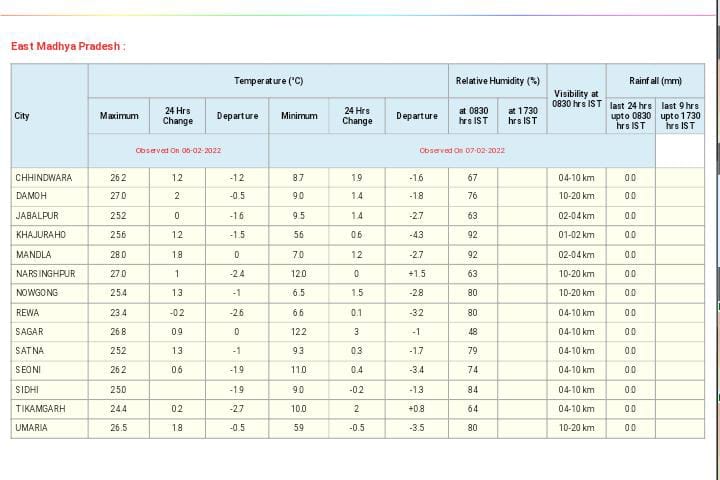Image resolution: width=720 pixels, height=480 pixels.
Task: Click the Maximum temperature subheader
Action: pos(119,116)
